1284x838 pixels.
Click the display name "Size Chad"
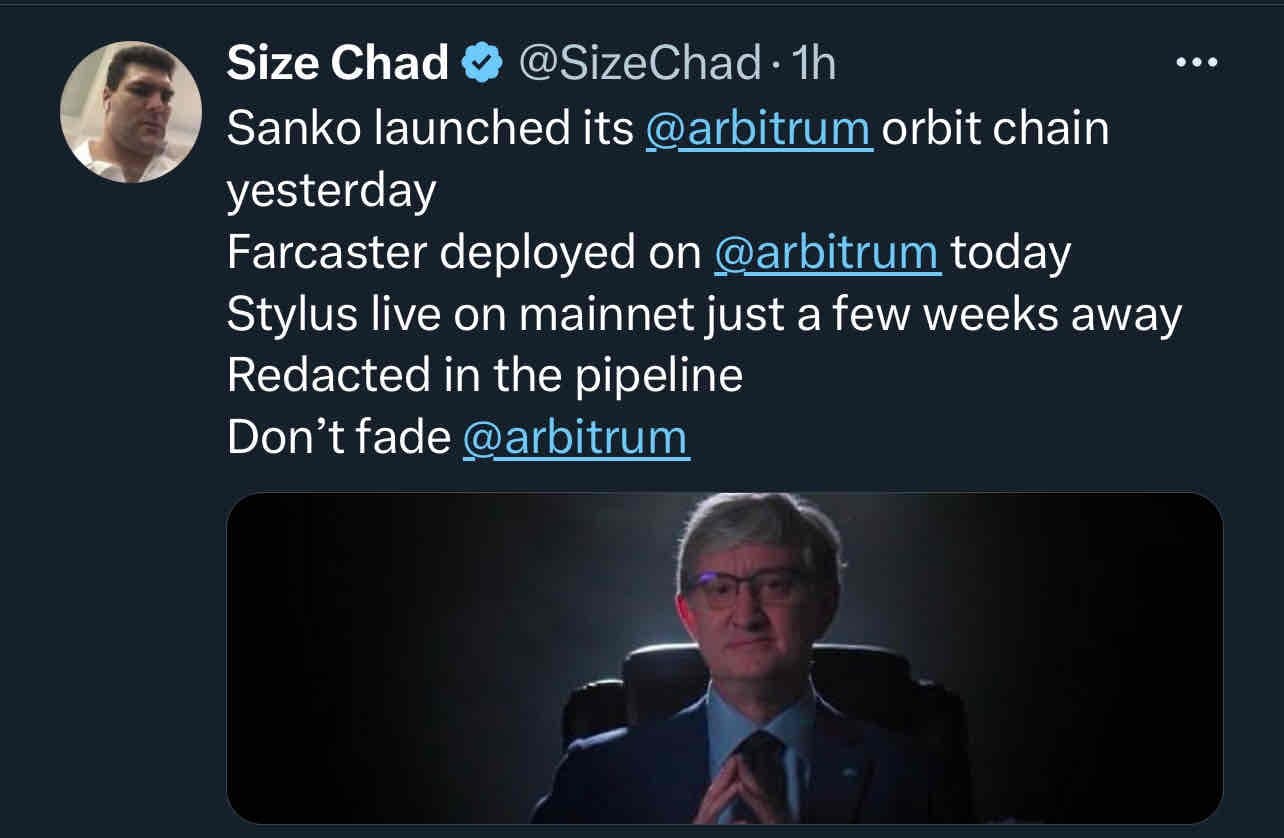(337, 64)
